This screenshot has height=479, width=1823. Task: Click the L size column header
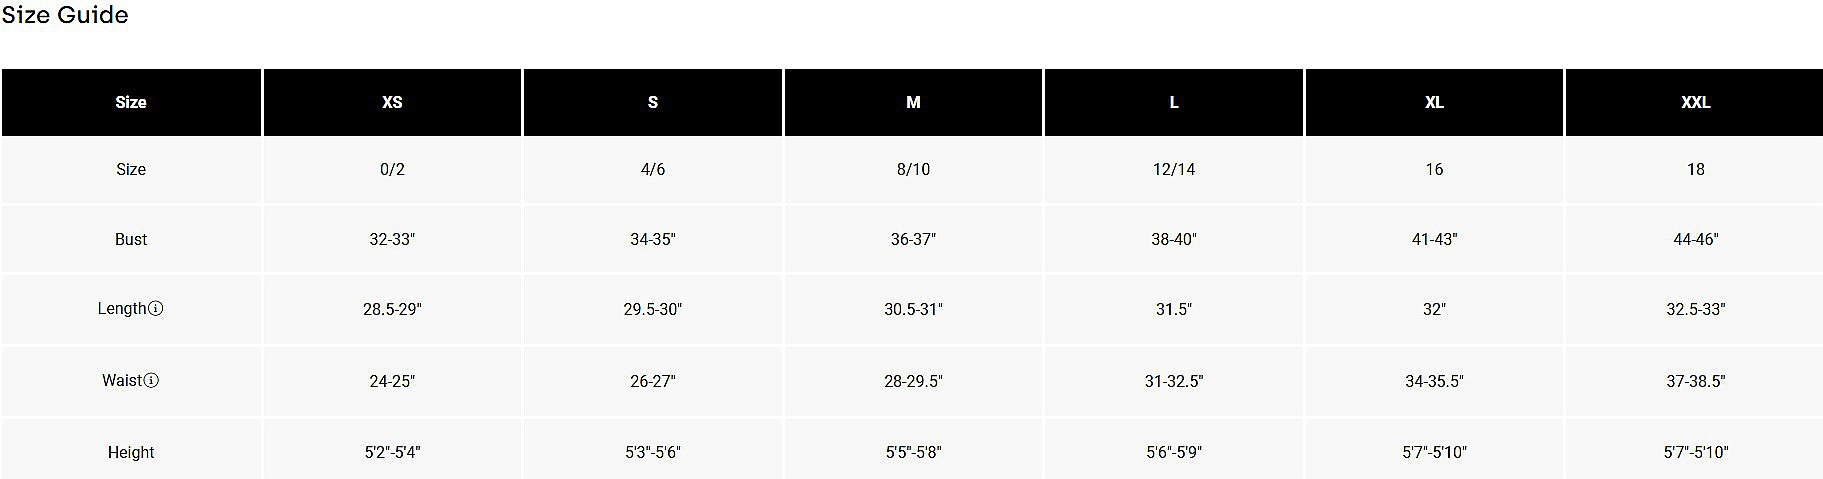1174,102
